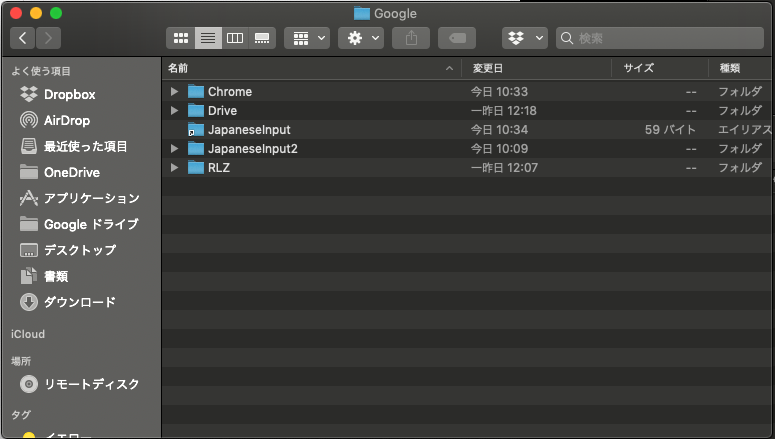Select the JapaneseInput alias row

click(x=467, y=130)
